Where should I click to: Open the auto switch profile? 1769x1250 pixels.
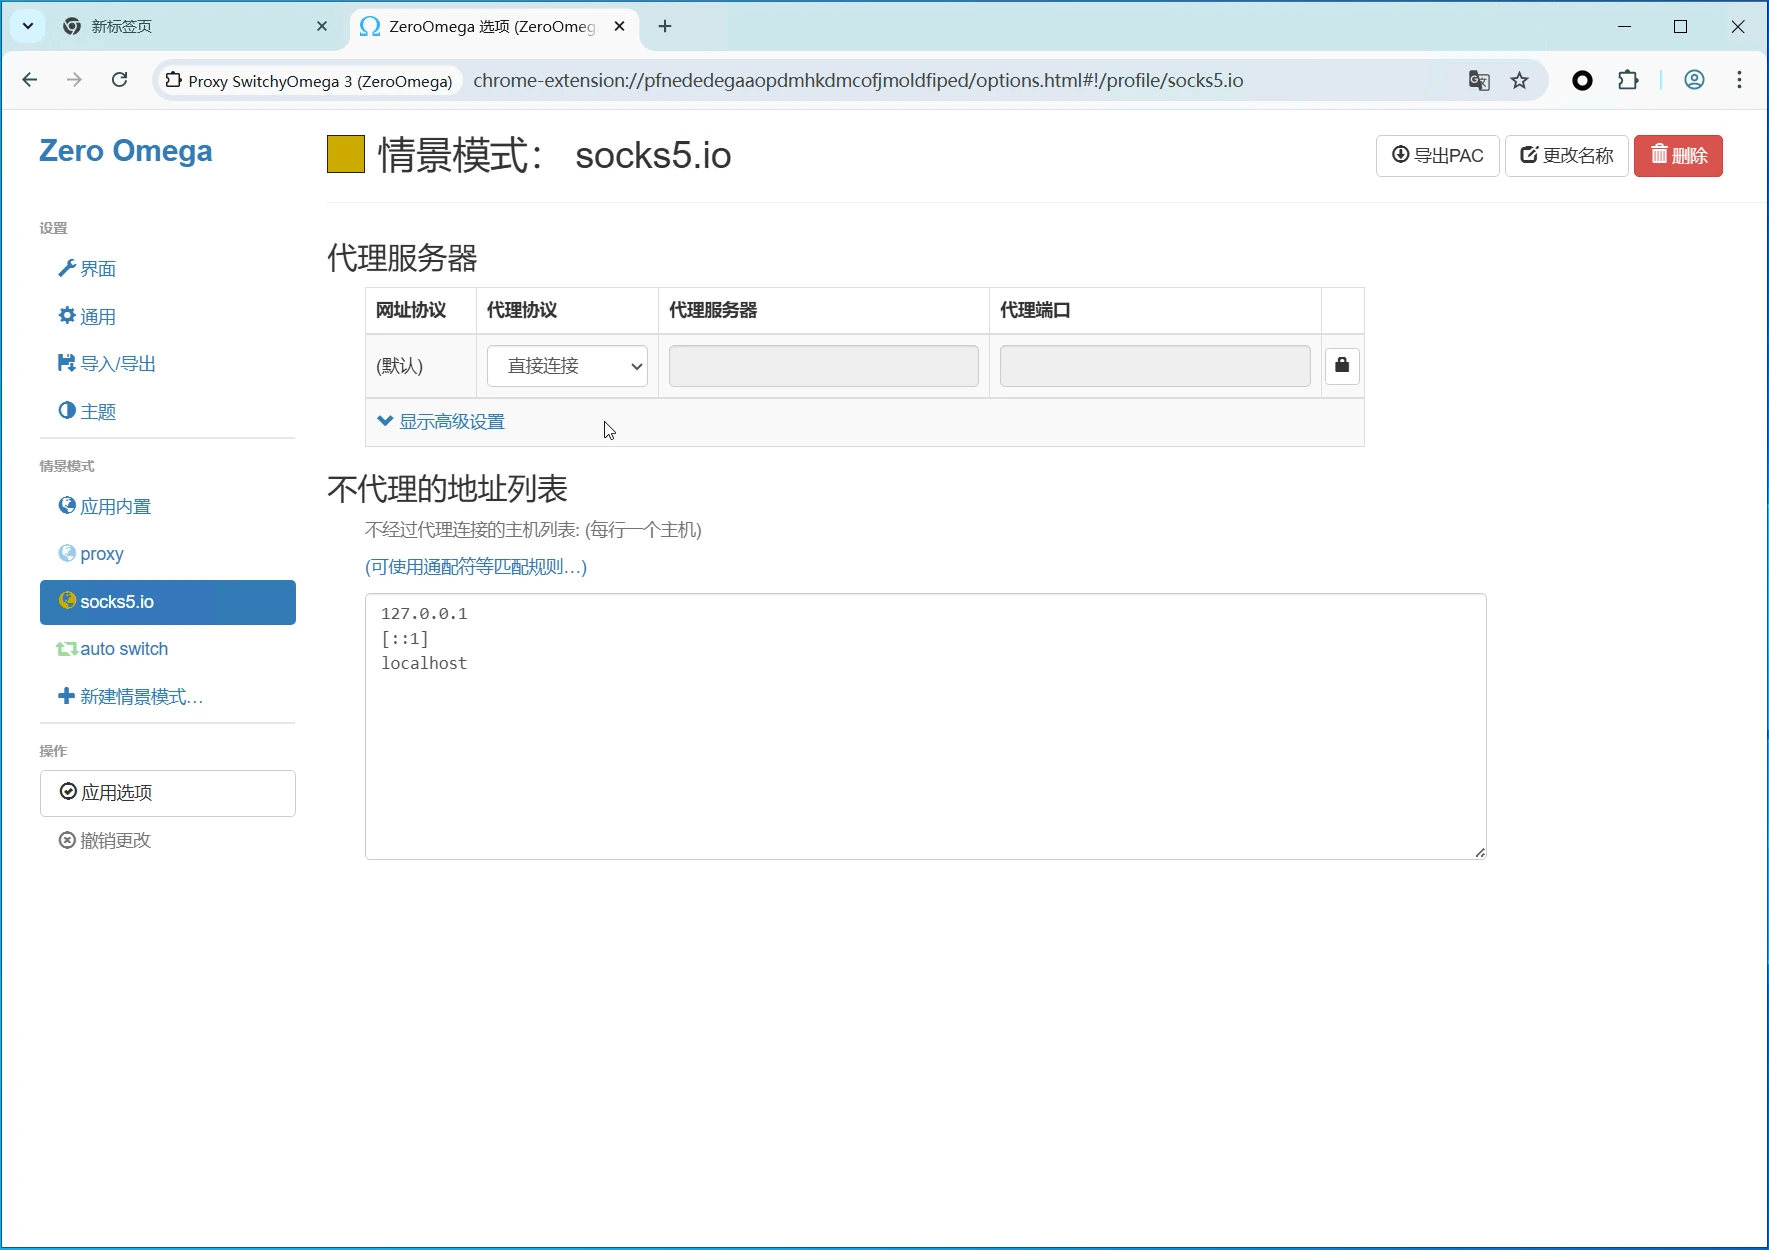[x=112, y=649]
